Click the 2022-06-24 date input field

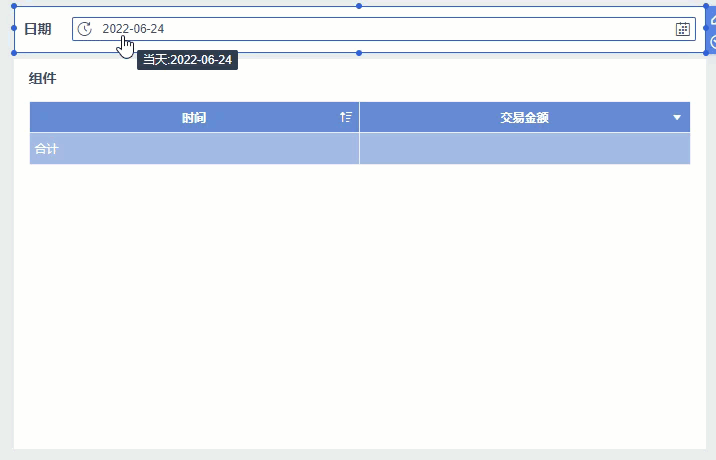384,29
